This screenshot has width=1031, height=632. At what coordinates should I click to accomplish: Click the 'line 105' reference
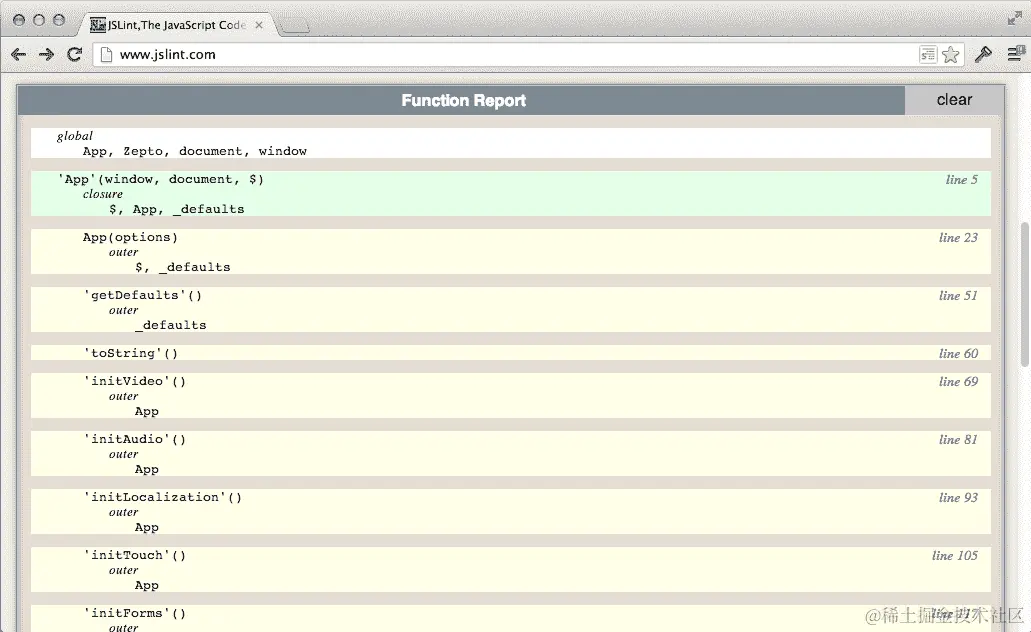click(x=955, y=556)
